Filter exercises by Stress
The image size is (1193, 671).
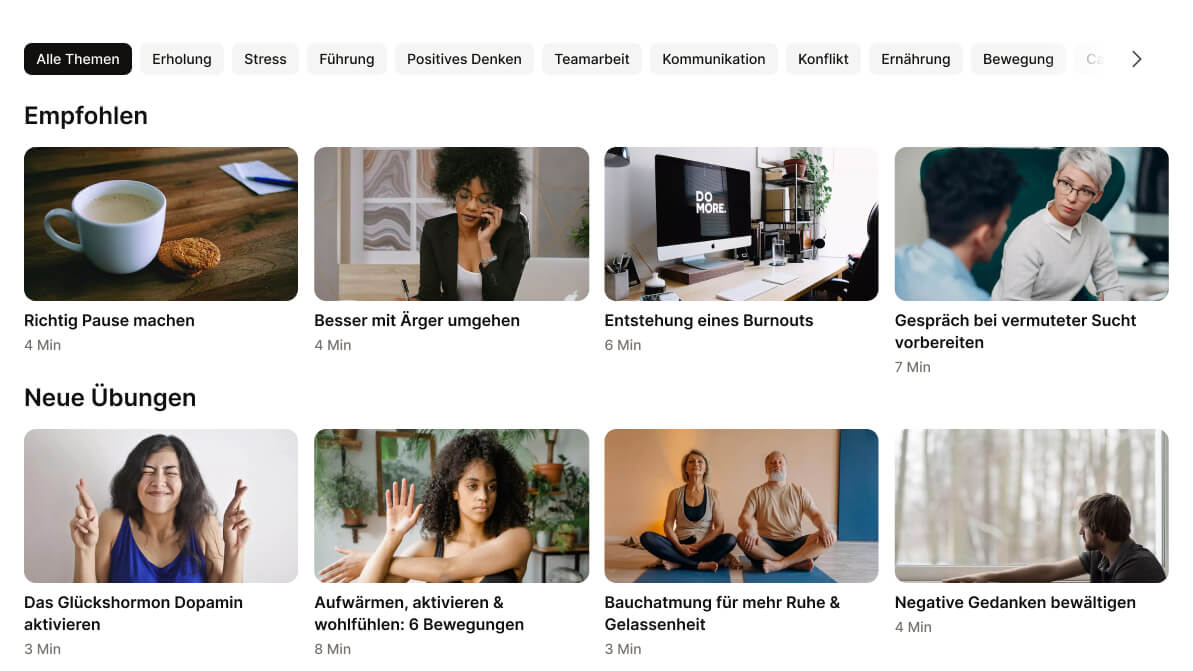coord(266,59)
